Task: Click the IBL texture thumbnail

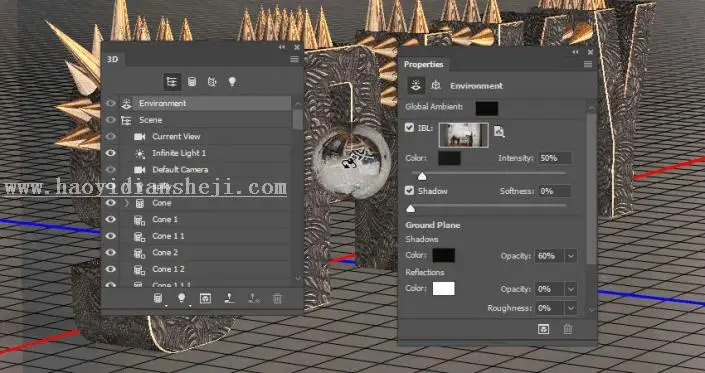Action: point(464,135)
